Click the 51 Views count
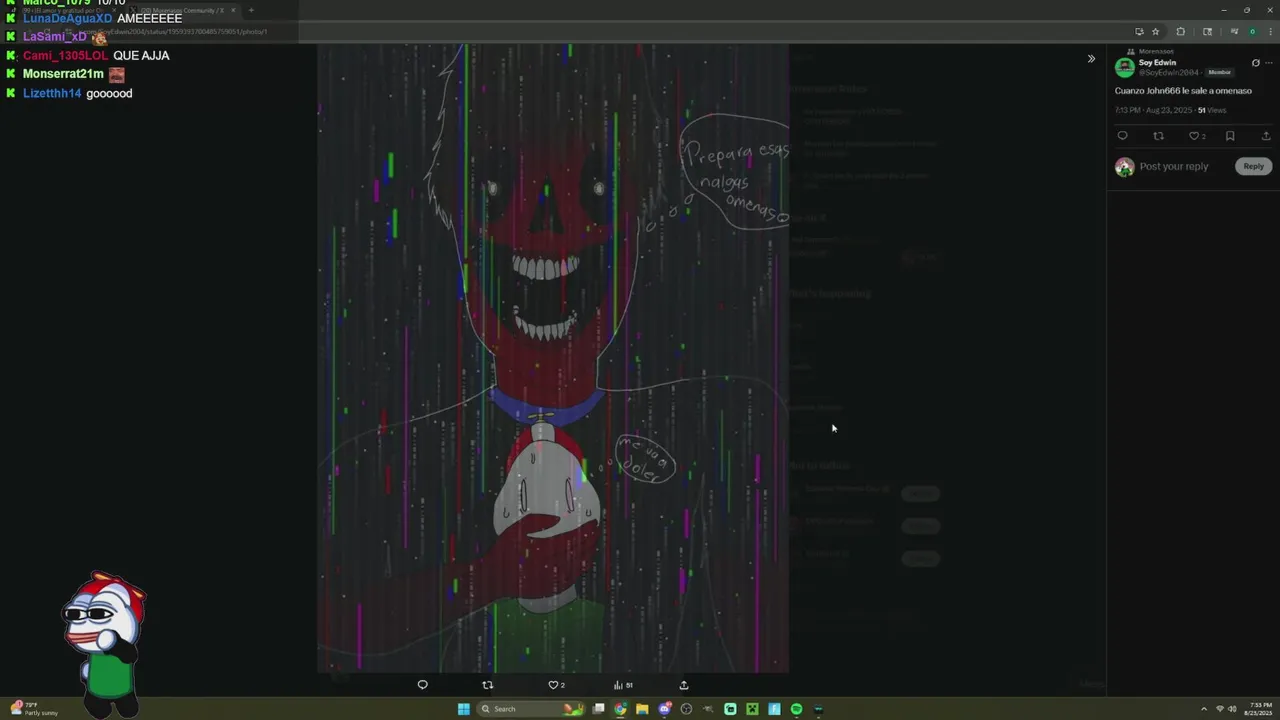 click(1212, 110)
